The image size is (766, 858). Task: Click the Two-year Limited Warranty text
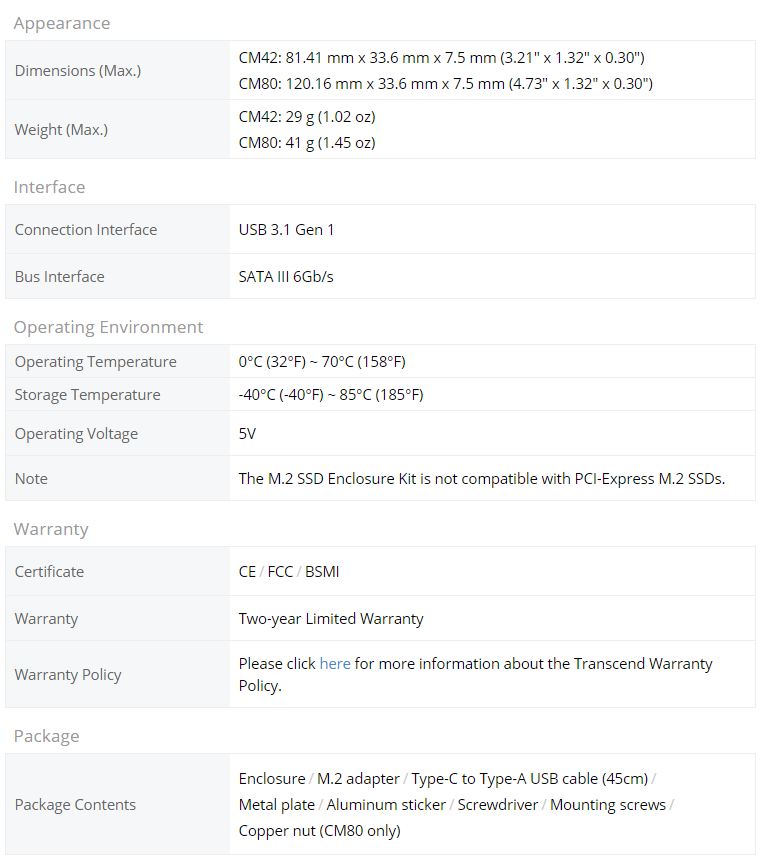331,619
